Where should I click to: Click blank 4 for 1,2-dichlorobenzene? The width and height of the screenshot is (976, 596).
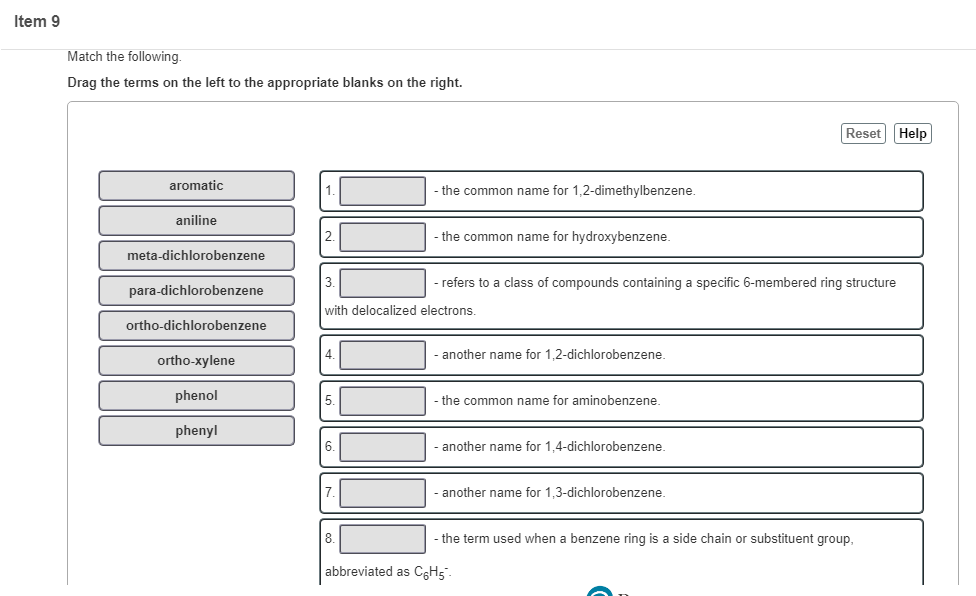tap(383, 355)
